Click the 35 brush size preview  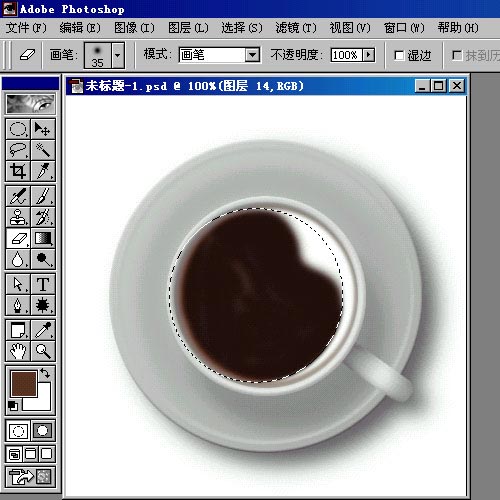98,55
